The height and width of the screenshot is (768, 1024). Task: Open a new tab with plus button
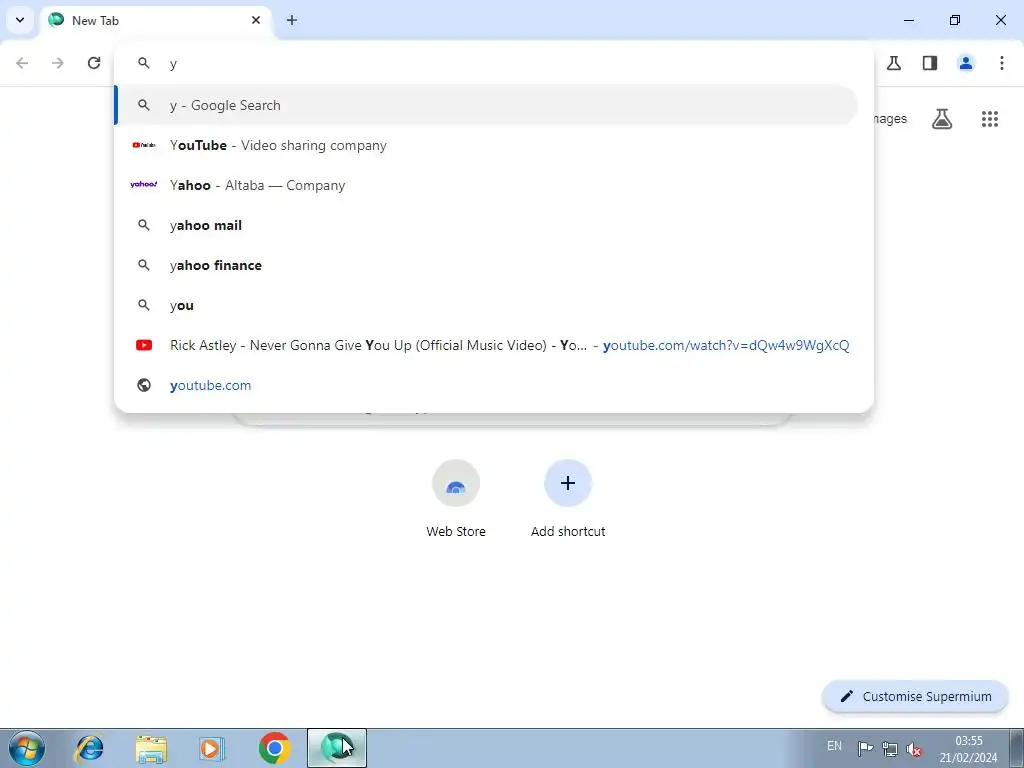[x=292, y=20]
